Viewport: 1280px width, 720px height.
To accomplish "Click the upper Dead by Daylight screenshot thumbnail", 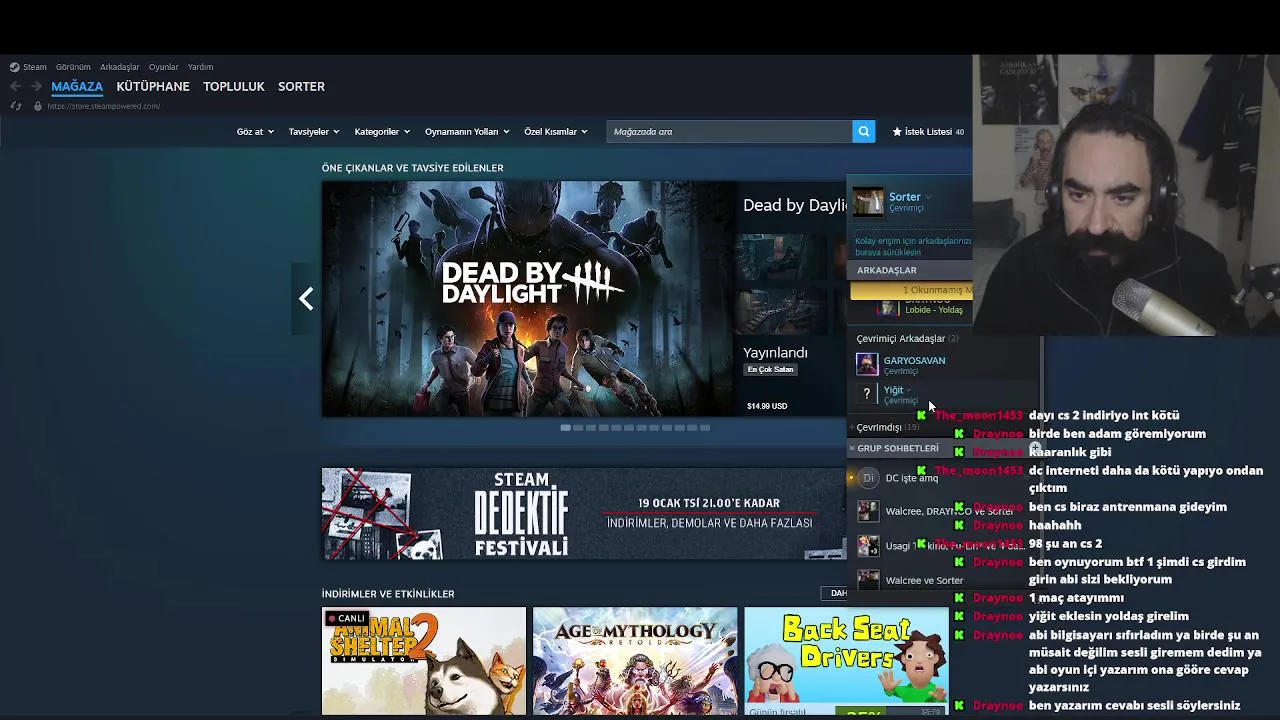I will 780,258.
